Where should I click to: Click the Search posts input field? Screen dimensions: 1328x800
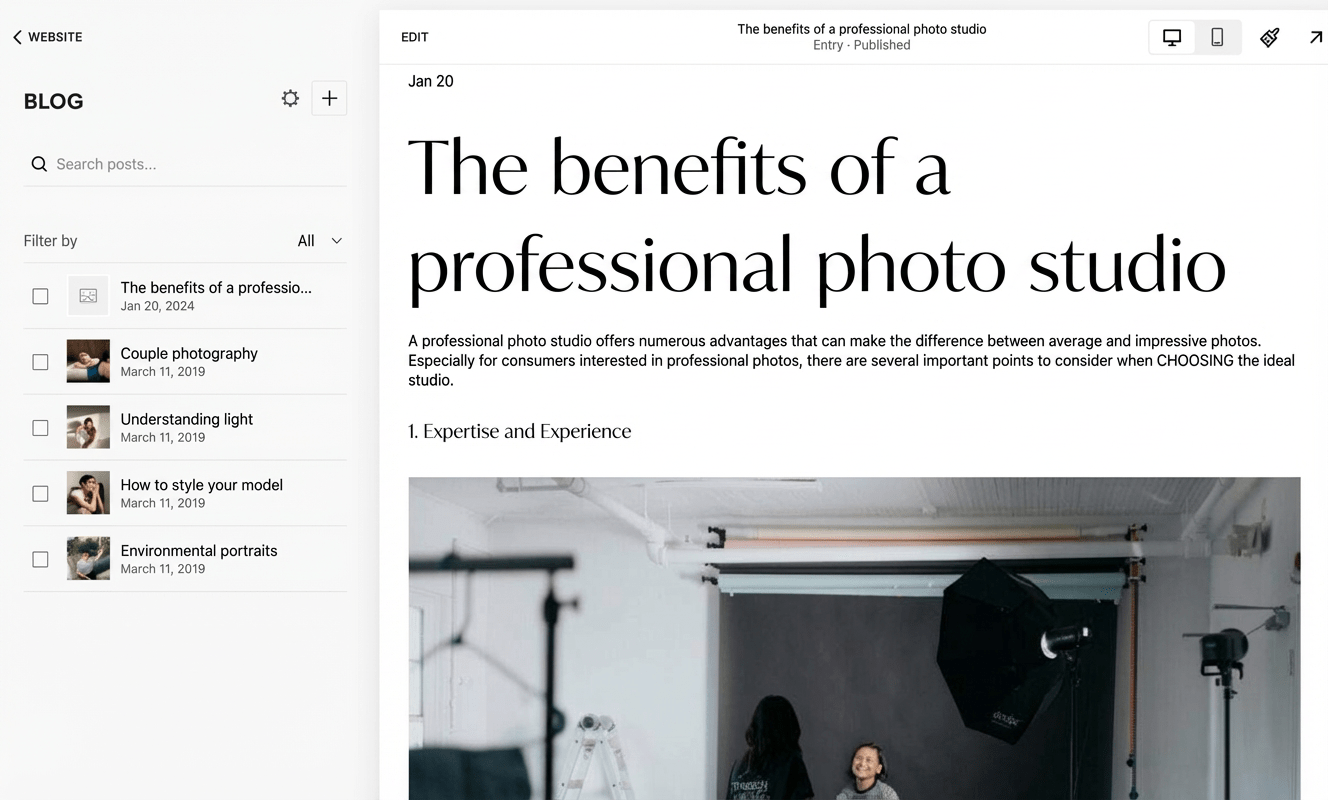195,164
